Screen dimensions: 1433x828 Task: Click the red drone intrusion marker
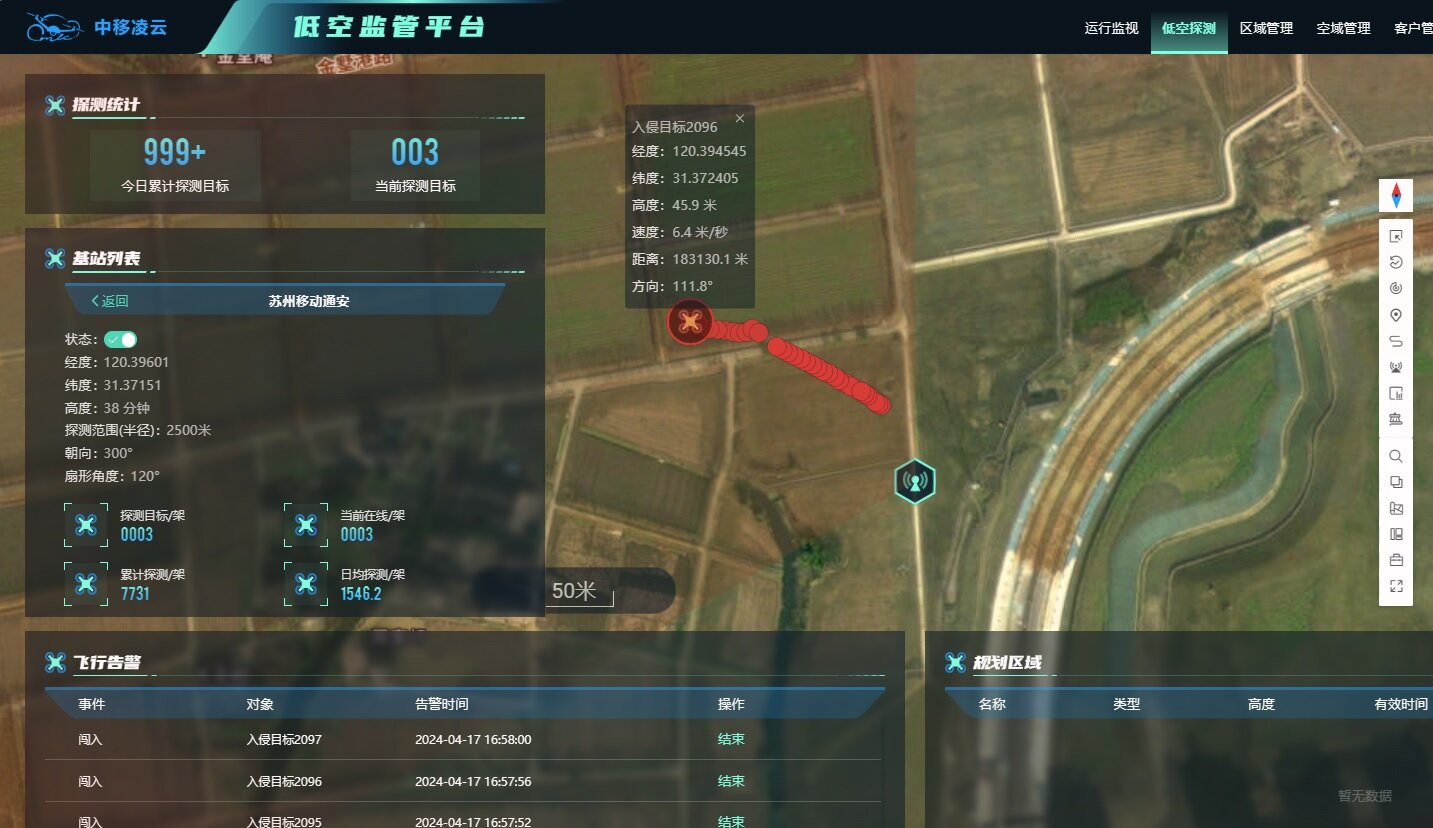689,322
